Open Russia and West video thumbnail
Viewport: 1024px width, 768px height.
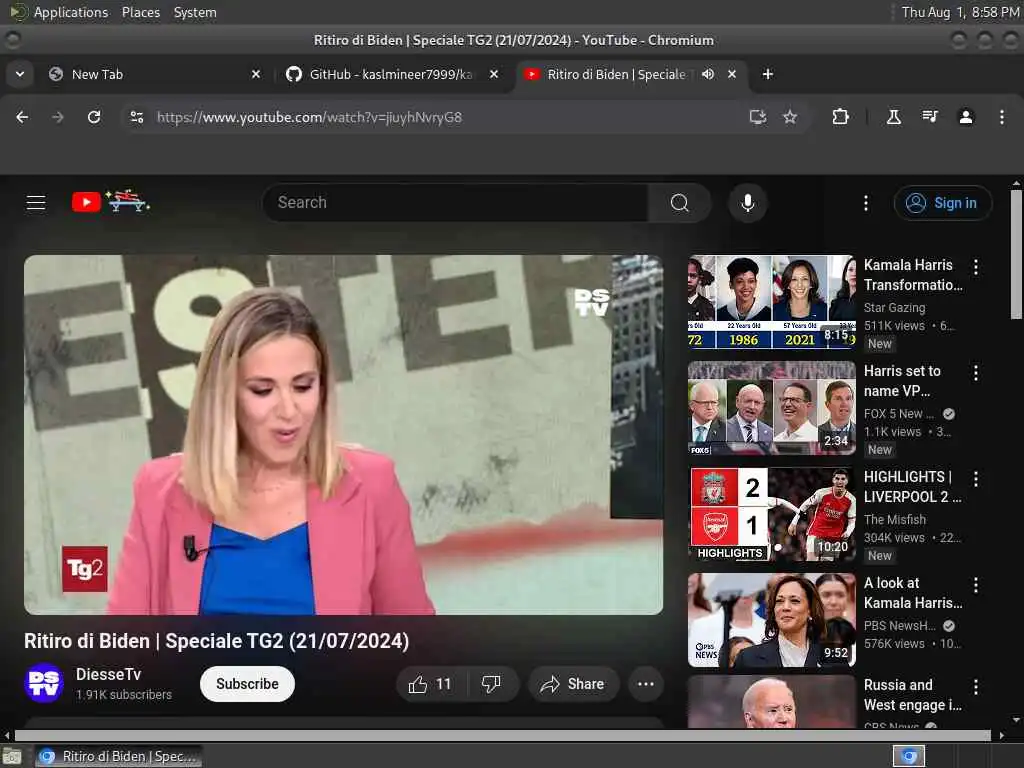[x=771, y=703]
